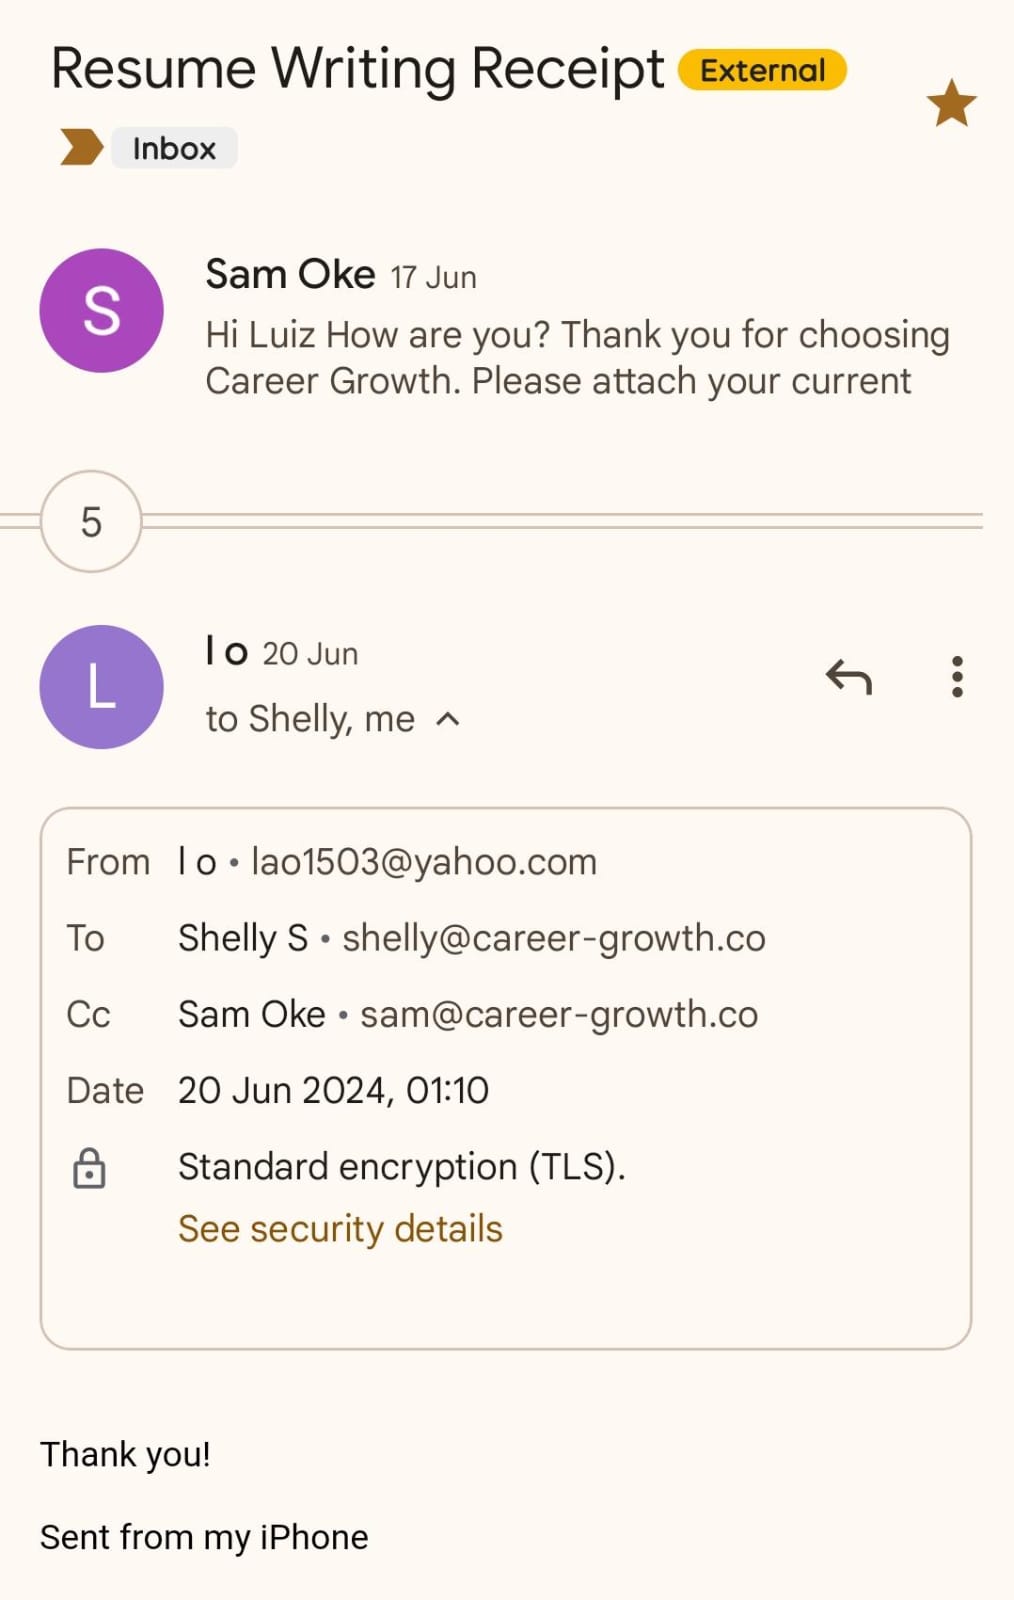Open Sam Oke's purple S avatar

(x=101, y=311)
